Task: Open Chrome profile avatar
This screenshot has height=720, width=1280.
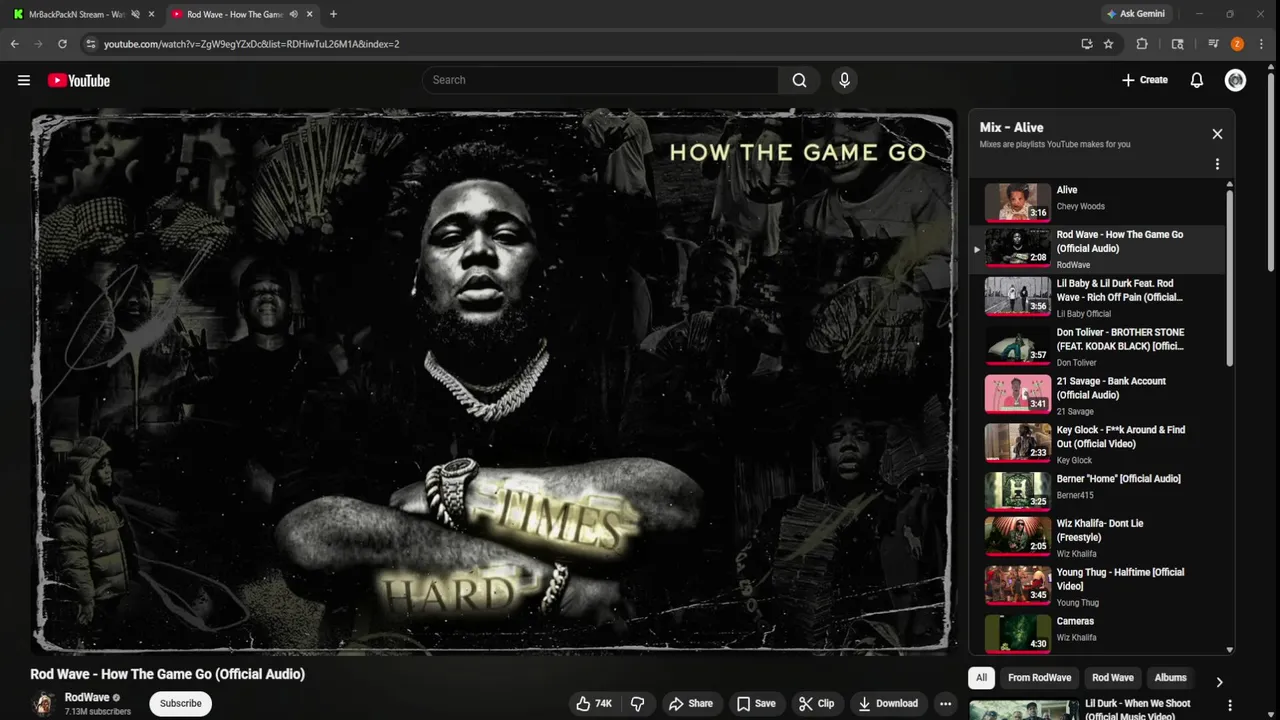Action: pyautogui.click(x=1237, y=44)
